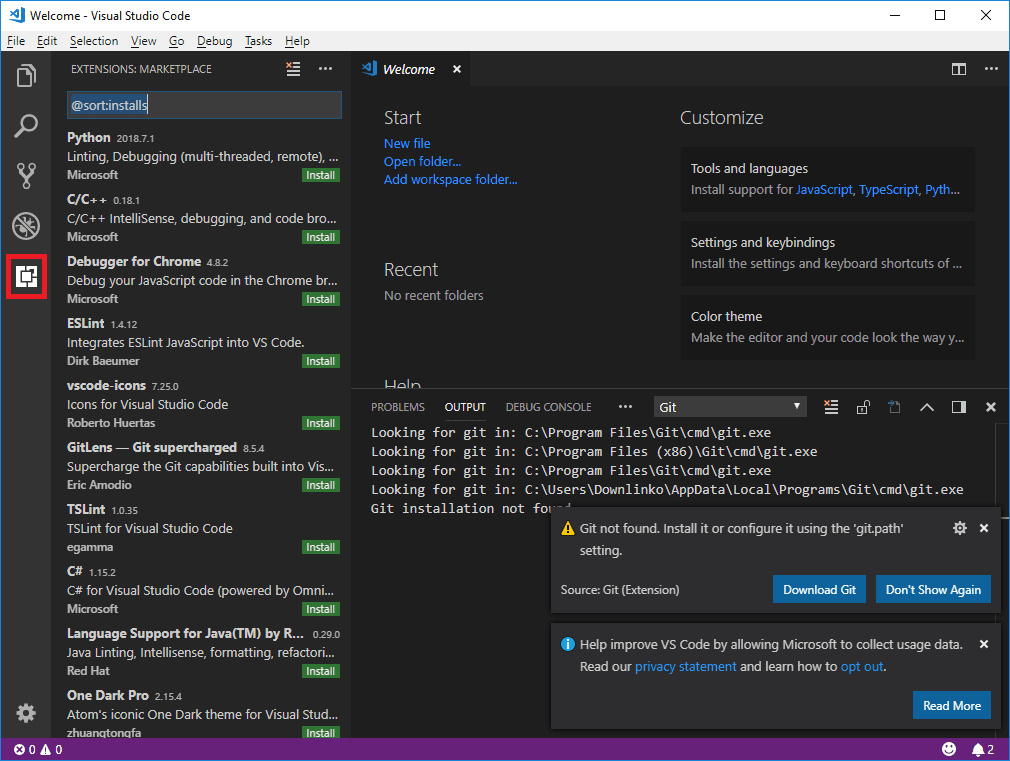Open Extensions panel more actions menu
The height and width of the screenshot is (761, 1010).
[x=325, y=69]
